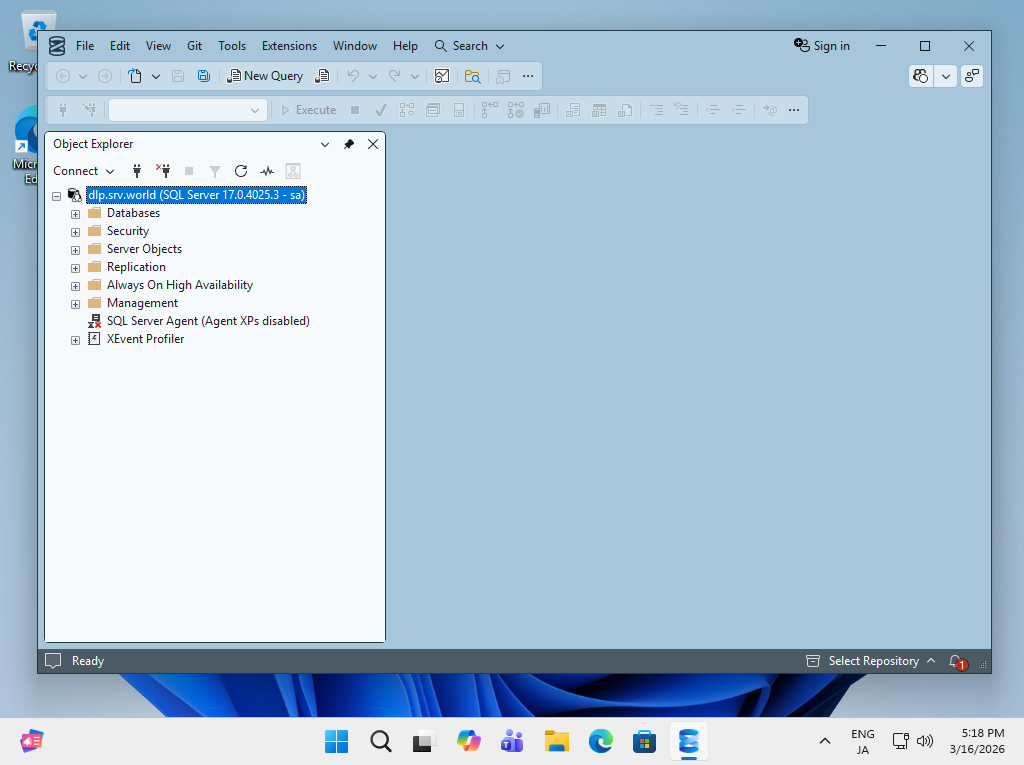Open the Connect dropdown in Object Explorer
1024x765 pixels.
[x=84, y=171]
